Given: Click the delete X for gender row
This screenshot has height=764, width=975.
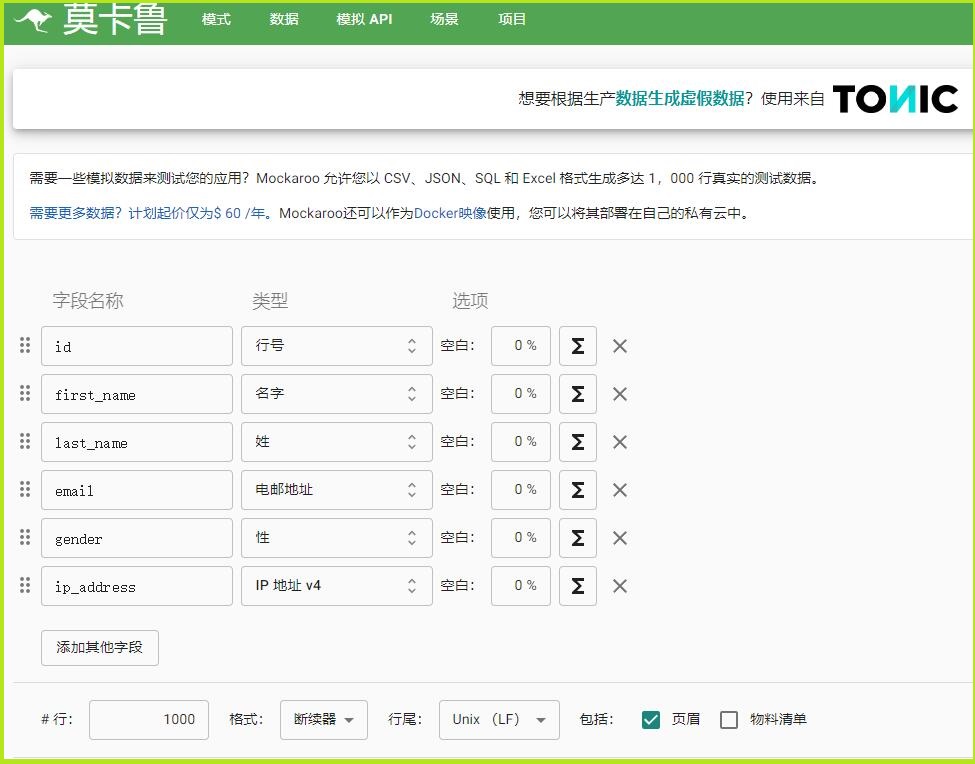Looking at the screenshot, I should point(620,538).
